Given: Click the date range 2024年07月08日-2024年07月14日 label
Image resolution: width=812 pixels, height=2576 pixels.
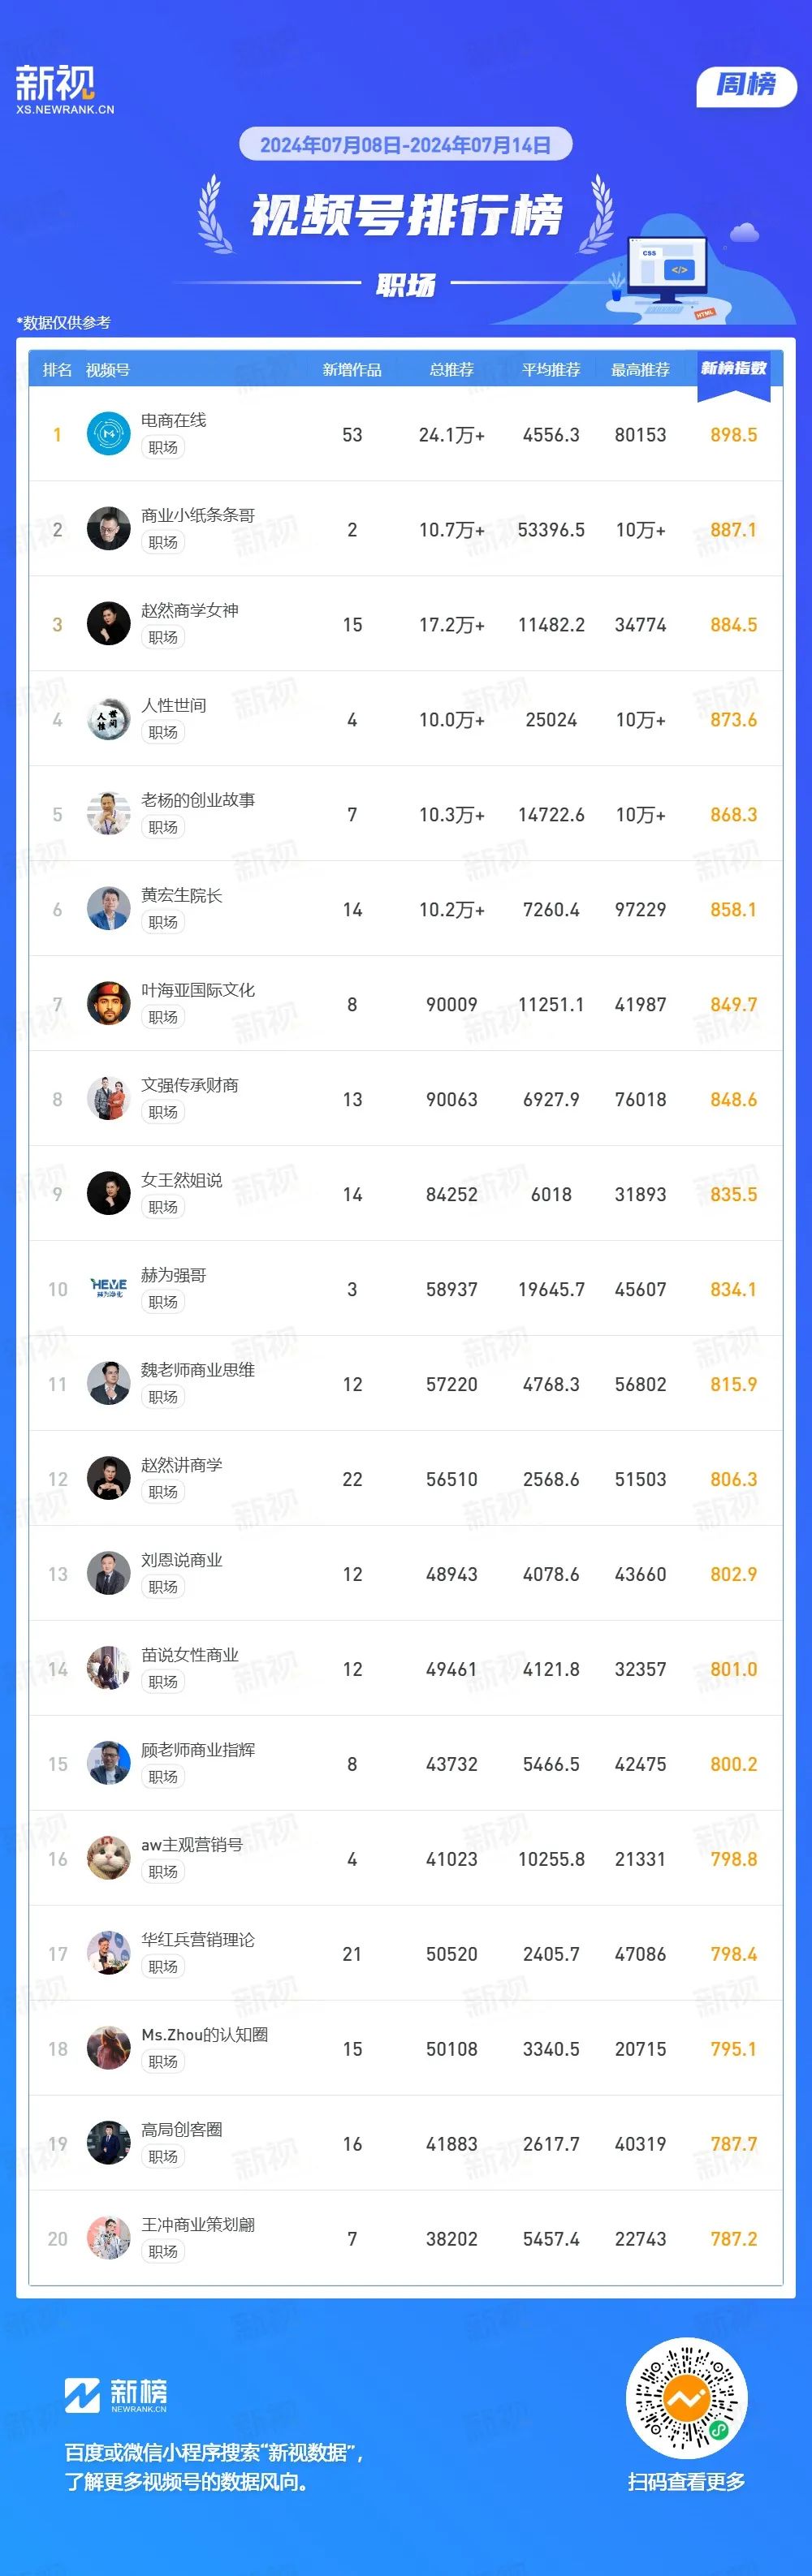Looking at the screenshot, I should [405, 145].
